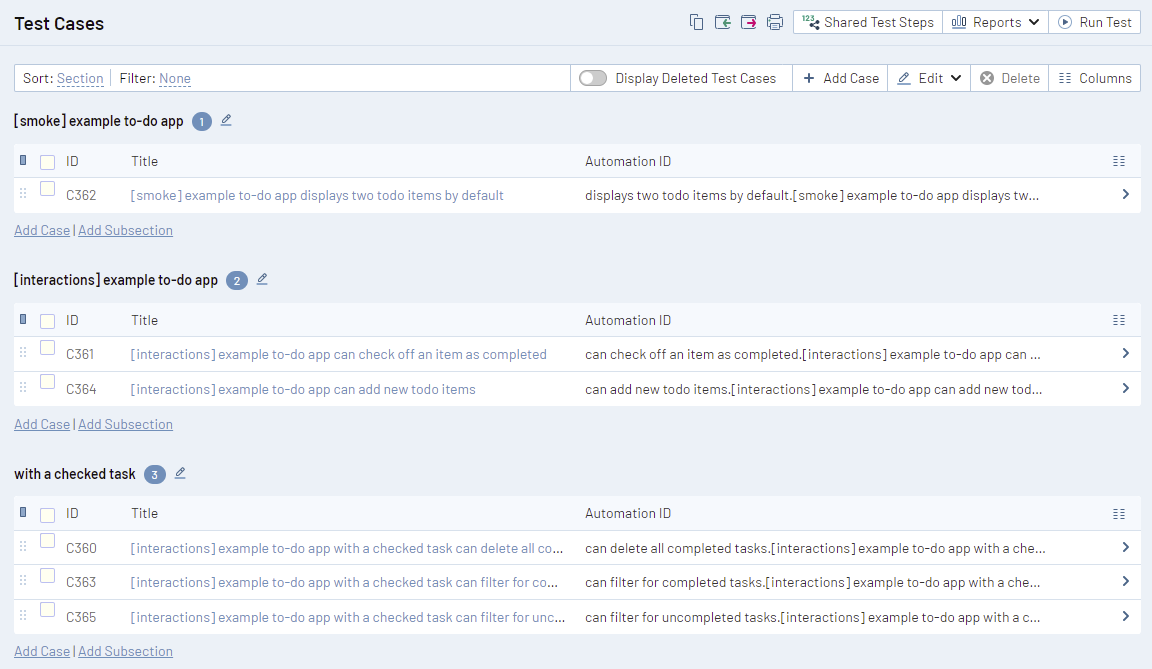Select the checkbox for case C364

(47, 382)
